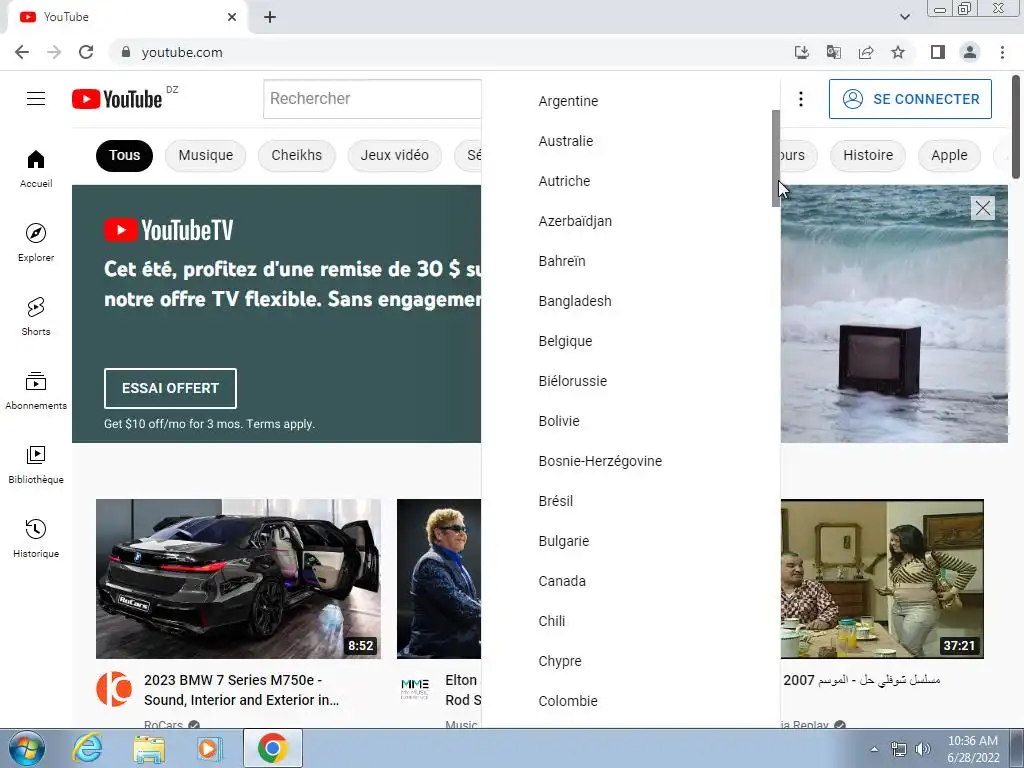The image size is (1024, 768).
Task: Select the Histoire filter chip
Action: tap(868, 155)
